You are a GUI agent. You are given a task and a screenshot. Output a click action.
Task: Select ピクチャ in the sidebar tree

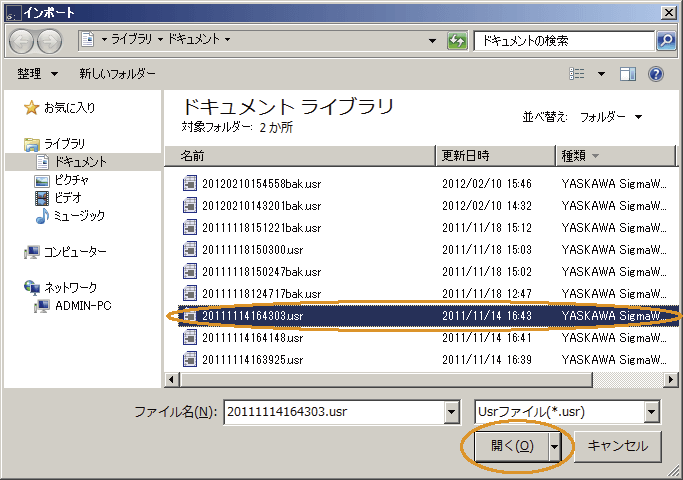pyautogui.click(x=71, y=180)
